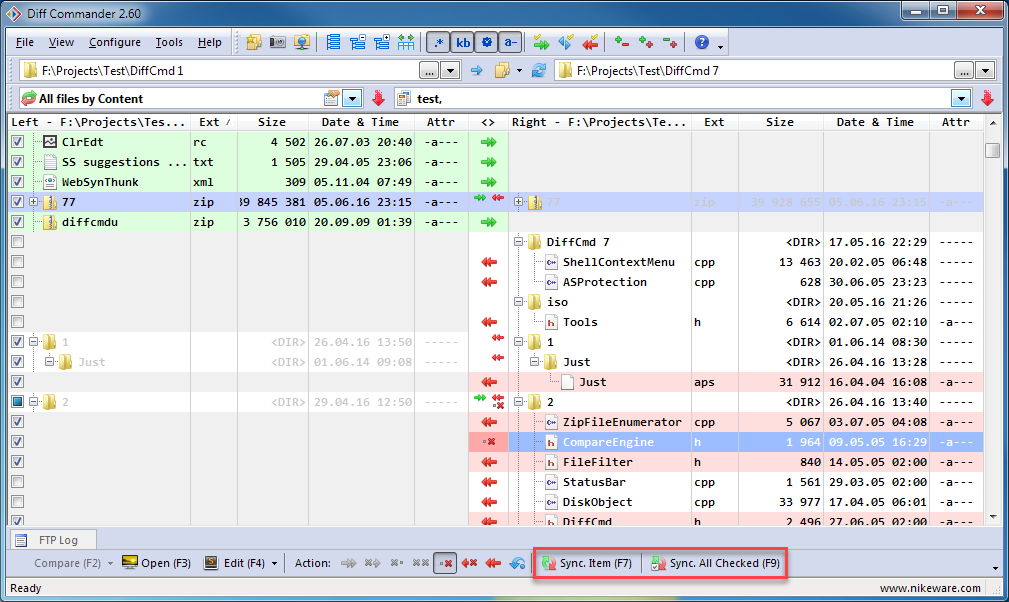Click the green right arrow for ClrEdt row
Image resolution: width=1009 pixels, height=602 pixels.
click(489, 142)
